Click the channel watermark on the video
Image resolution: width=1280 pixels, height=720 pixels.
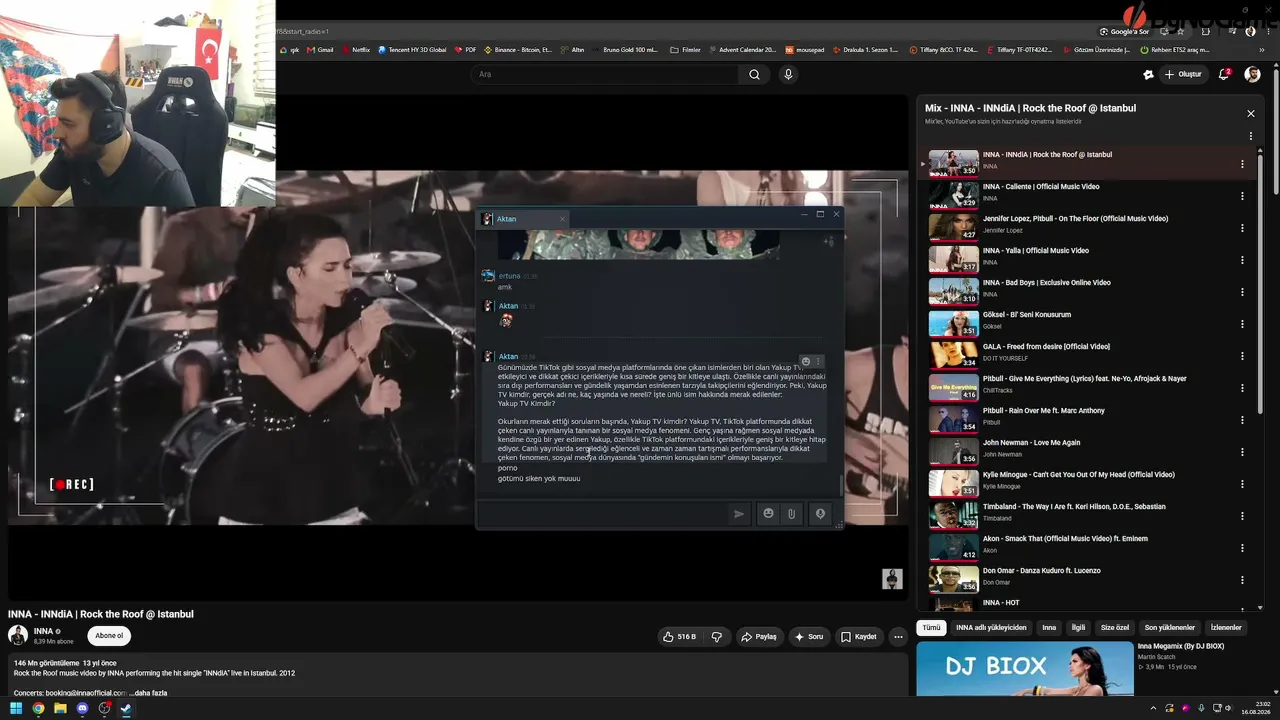[892, 579]
